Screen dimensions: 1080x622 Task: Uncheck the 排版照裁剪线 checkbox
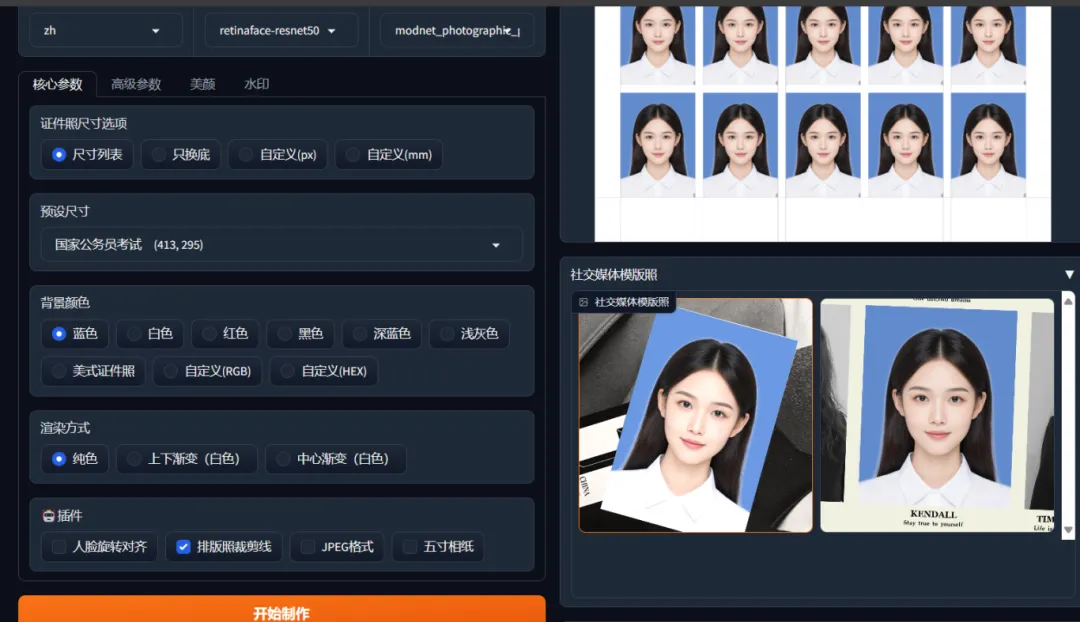(183, 547)
